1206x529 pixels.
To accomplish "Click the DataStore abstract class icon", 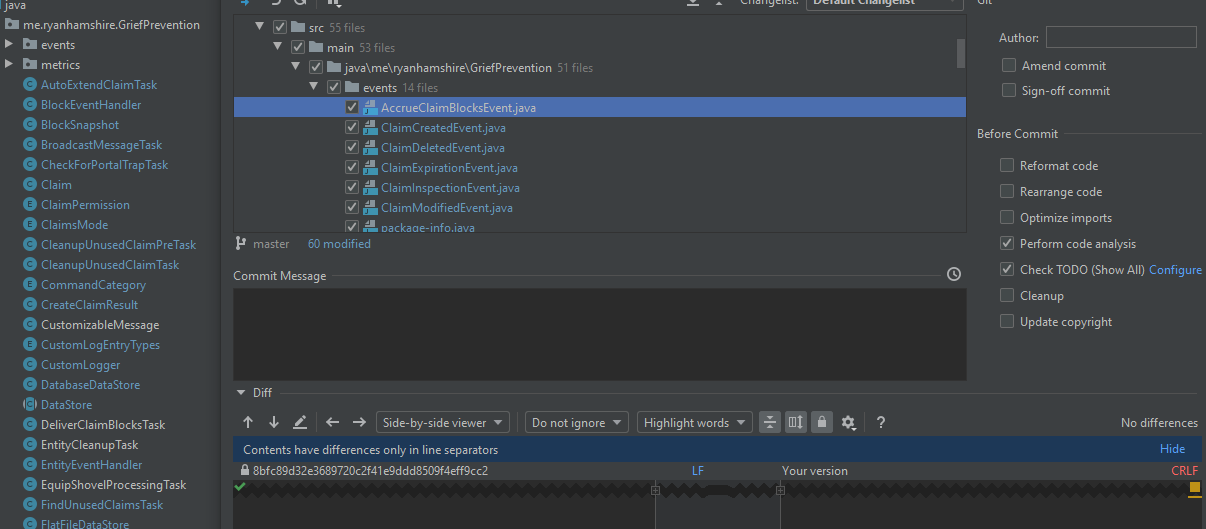I will 30,405.
